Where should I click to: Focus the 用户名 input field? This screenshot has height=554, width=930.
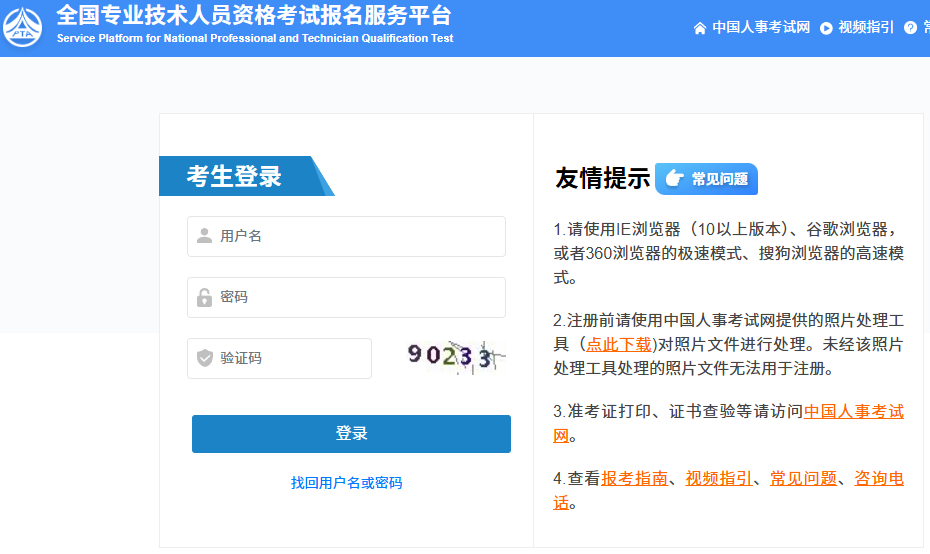click(x=360, y=236)
